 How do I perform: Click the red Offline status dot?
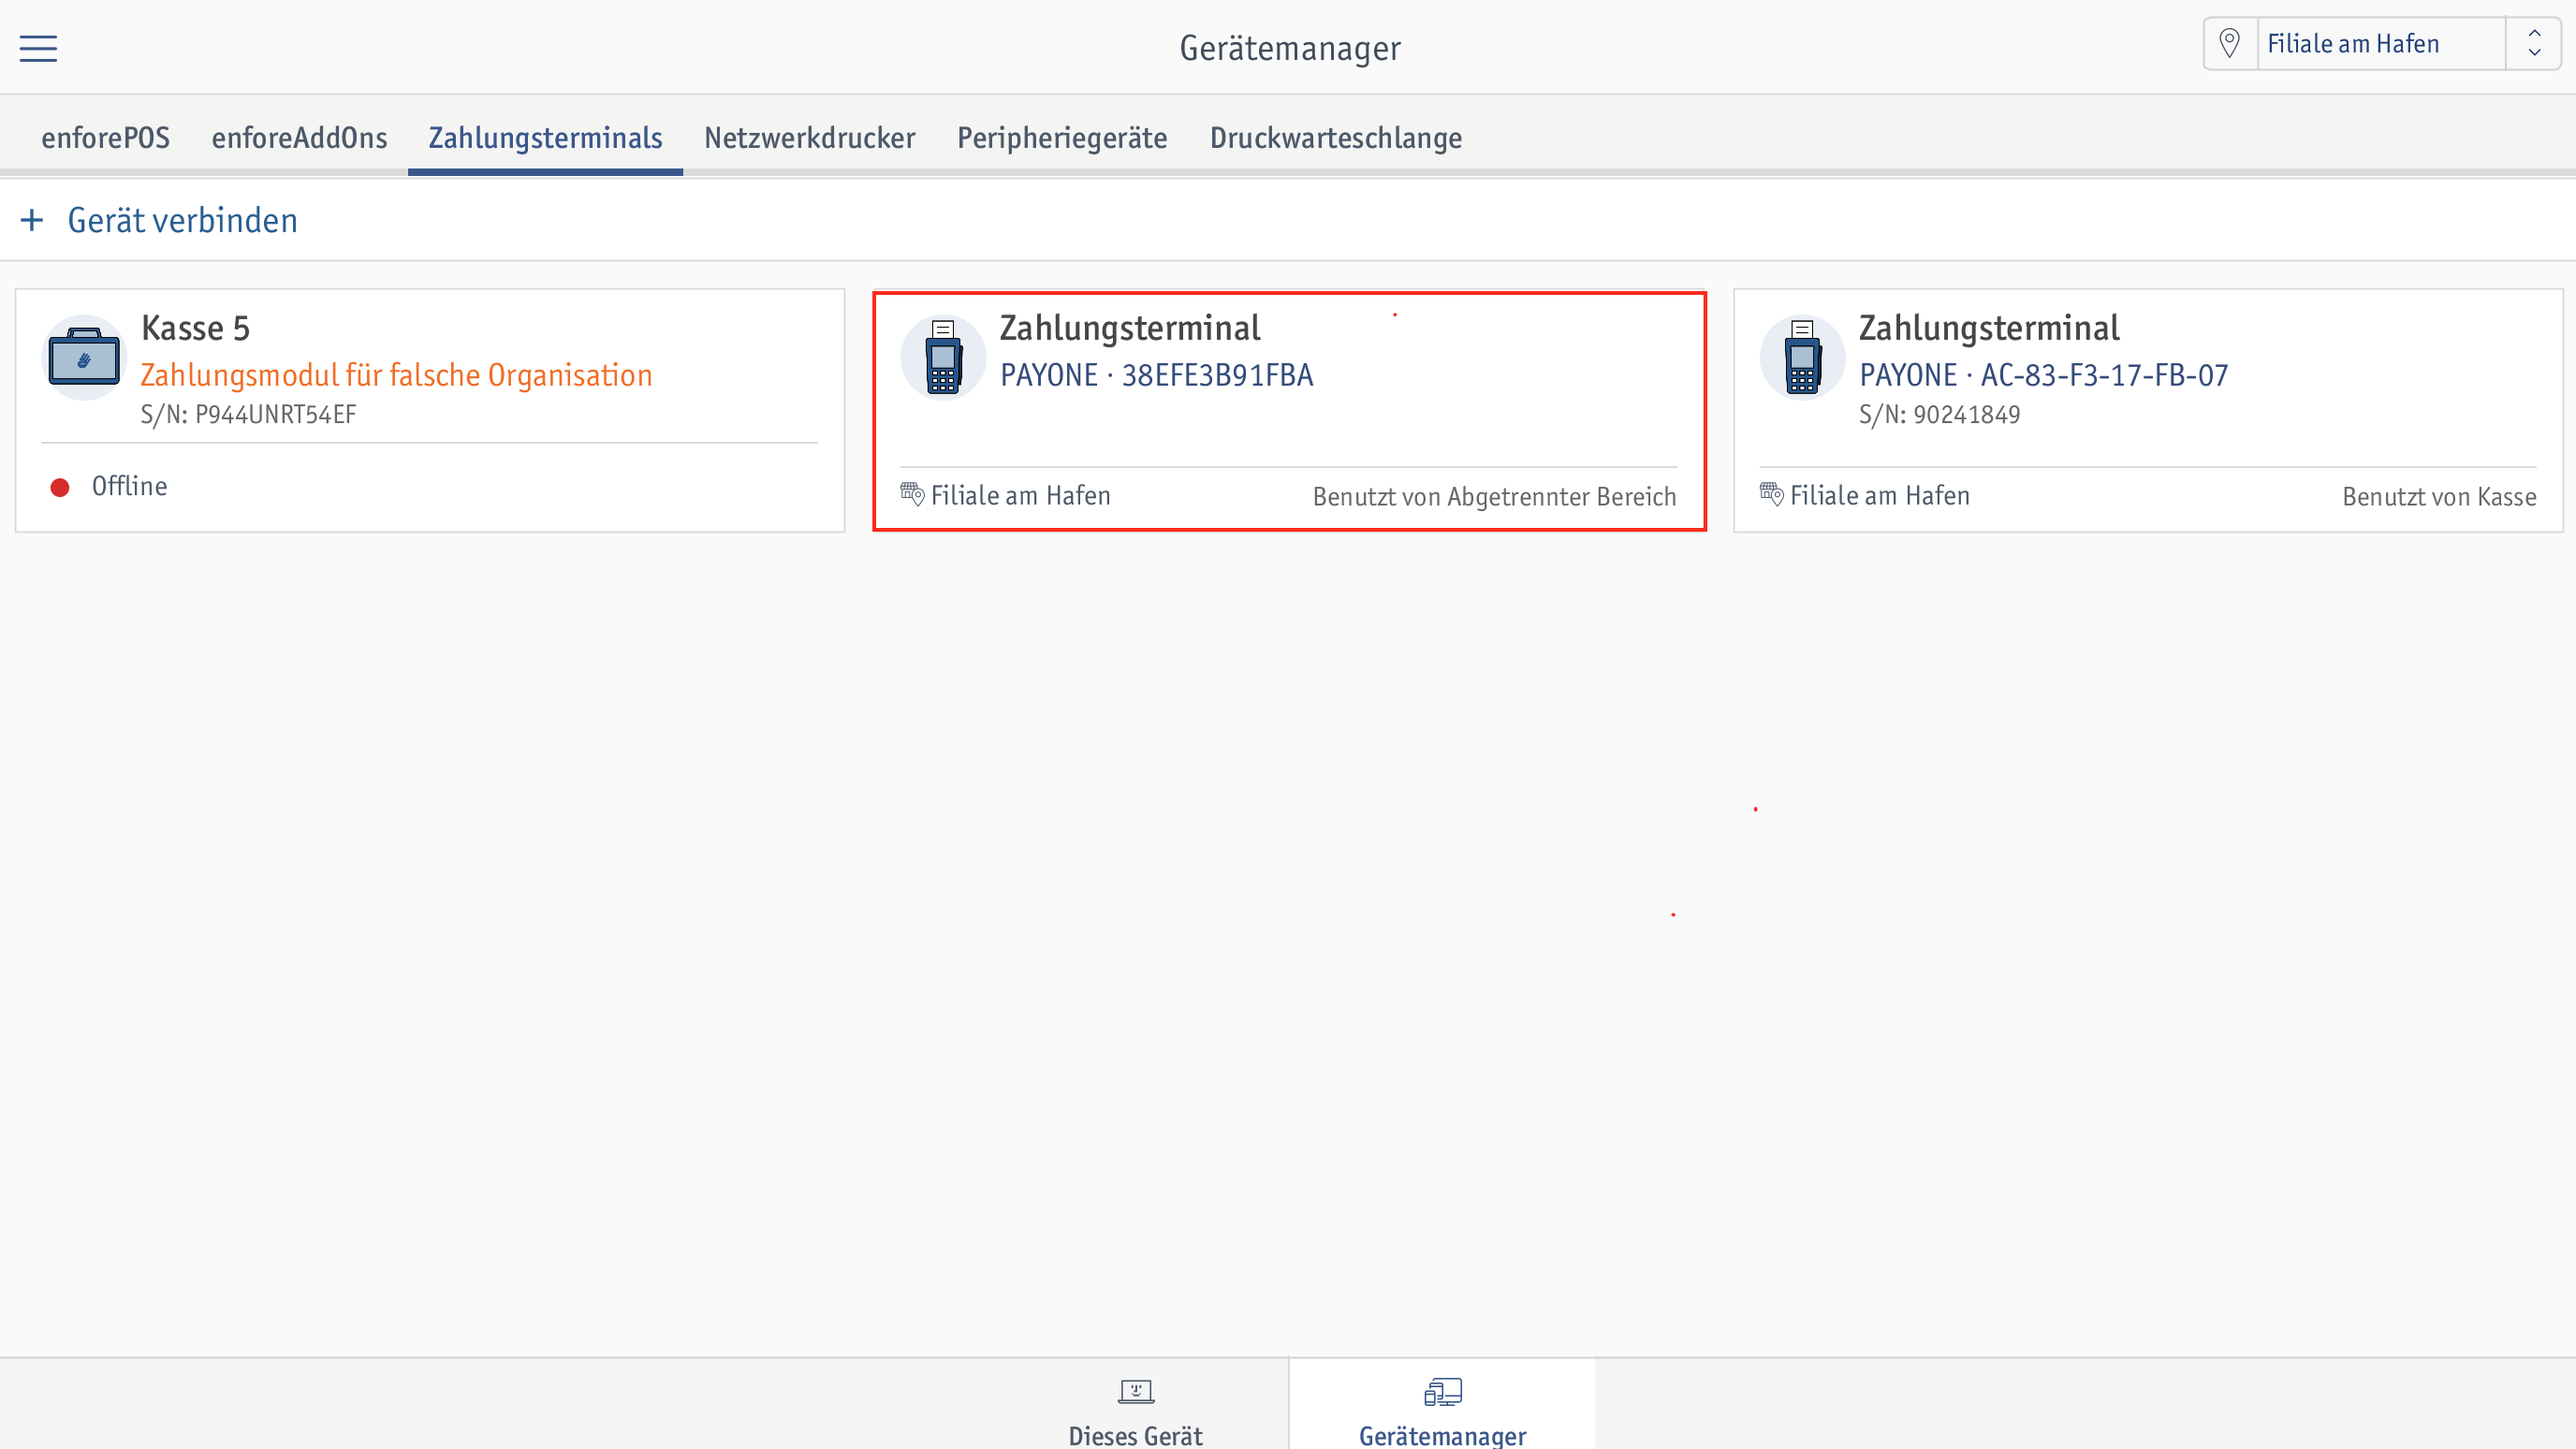coord(60,487)
